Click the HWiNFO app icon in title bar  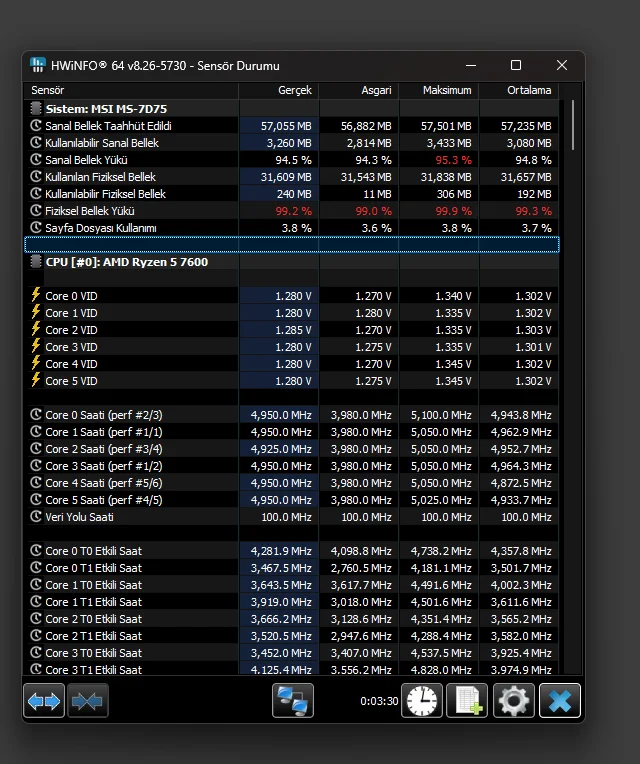pyautogui.click(x=38, y=65)
